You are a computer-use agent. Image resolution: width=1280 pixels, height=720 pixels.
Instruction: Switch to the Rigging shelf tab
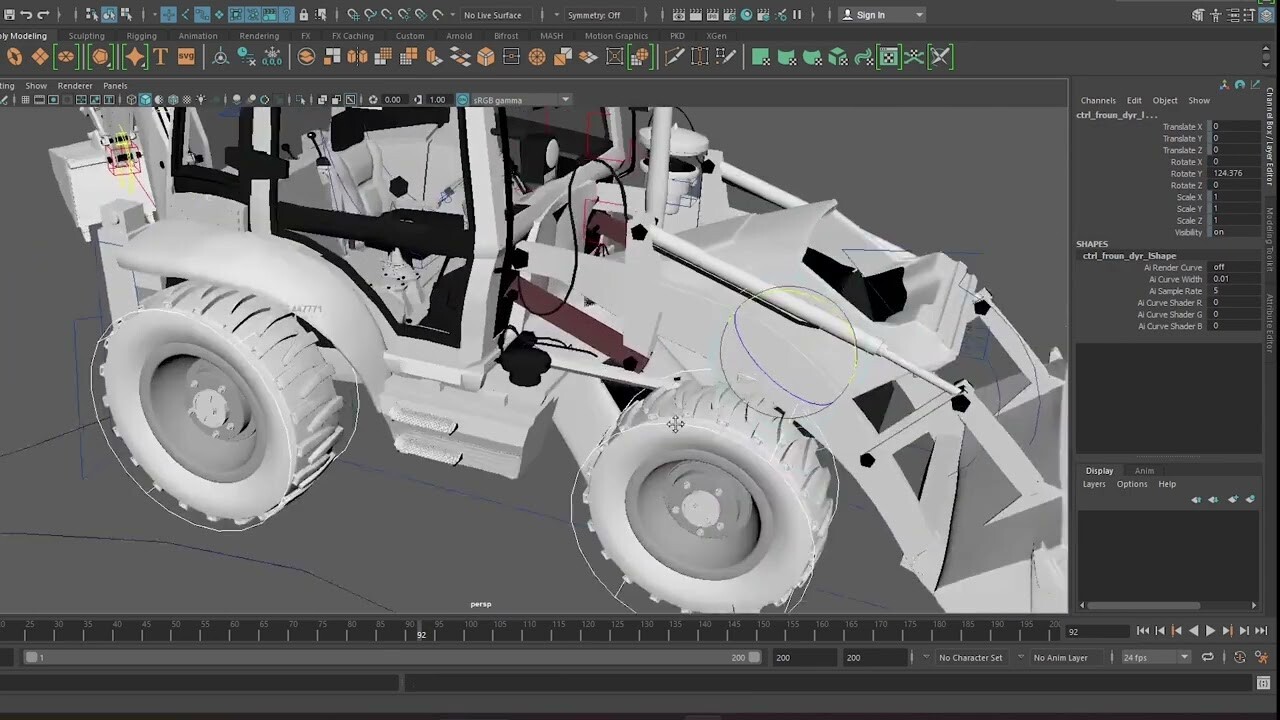click(x=141, y=36)
